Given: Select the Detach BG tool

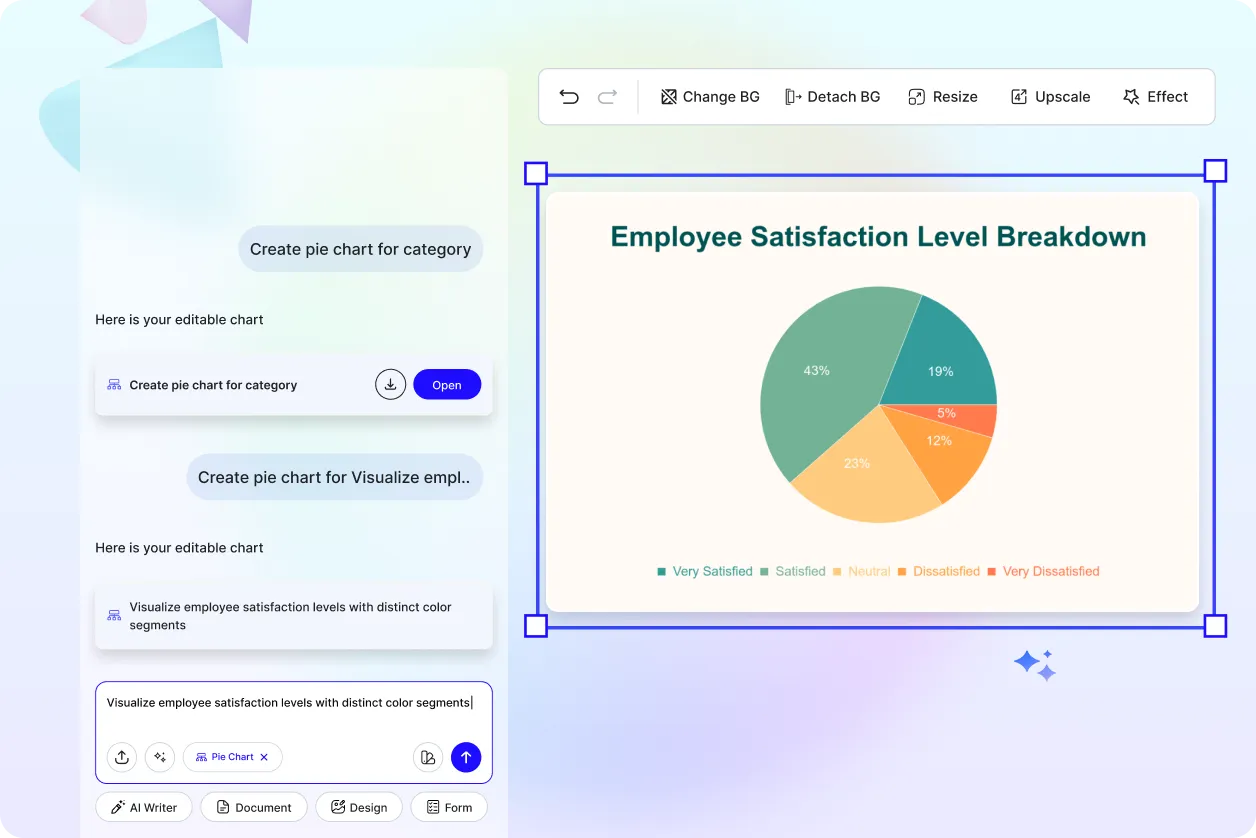Looking at the screenshot, I should pyautogui.click(x=833, y=97).
